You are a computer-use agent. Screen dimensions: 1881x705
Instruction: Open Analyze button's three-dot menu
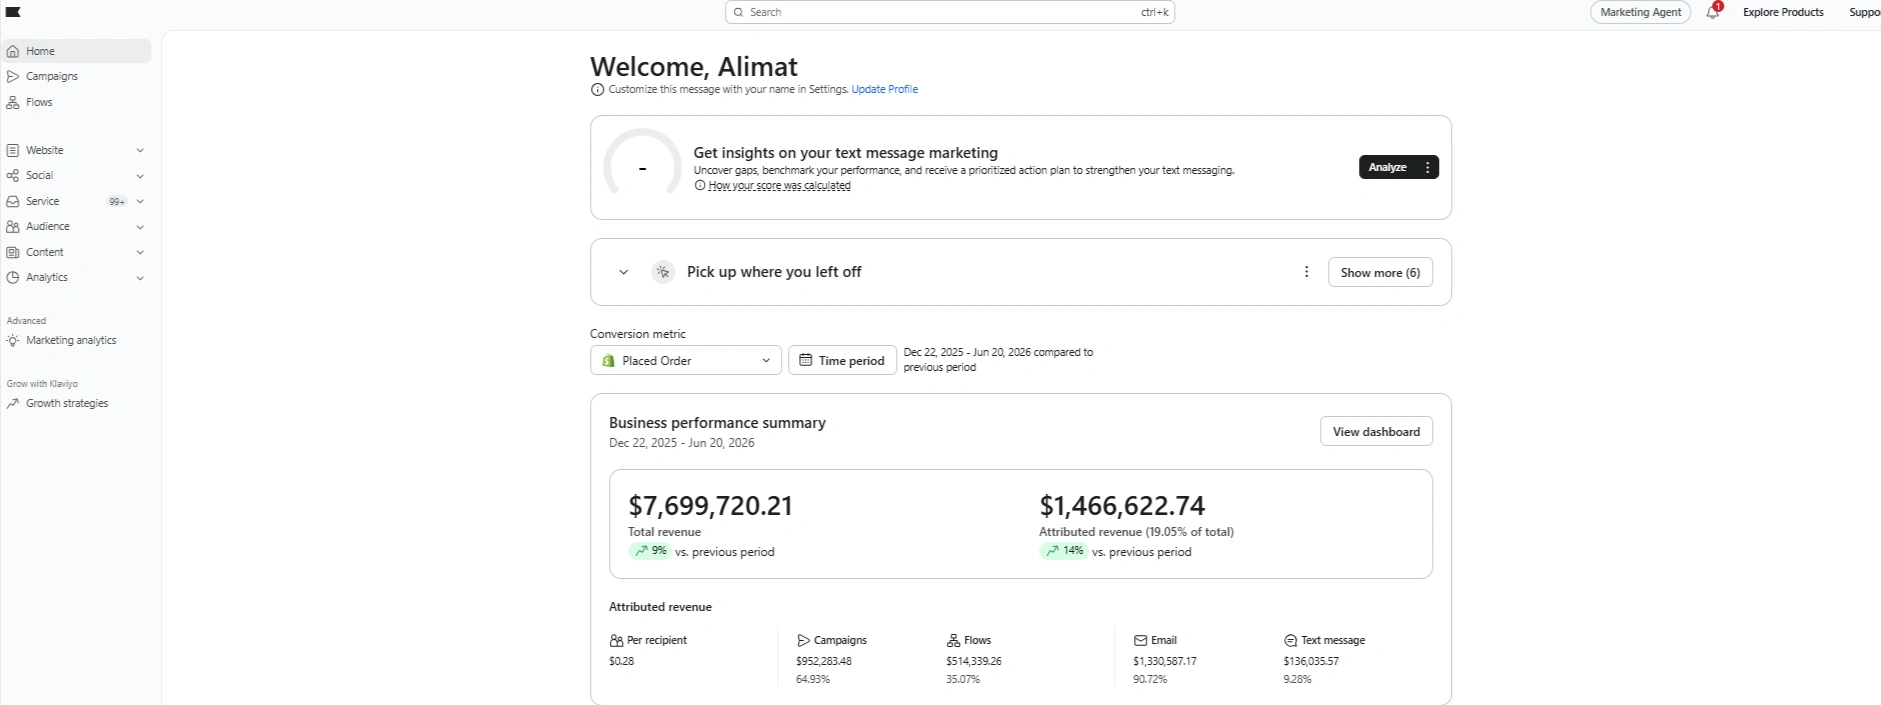click(x=1427, y=167)
